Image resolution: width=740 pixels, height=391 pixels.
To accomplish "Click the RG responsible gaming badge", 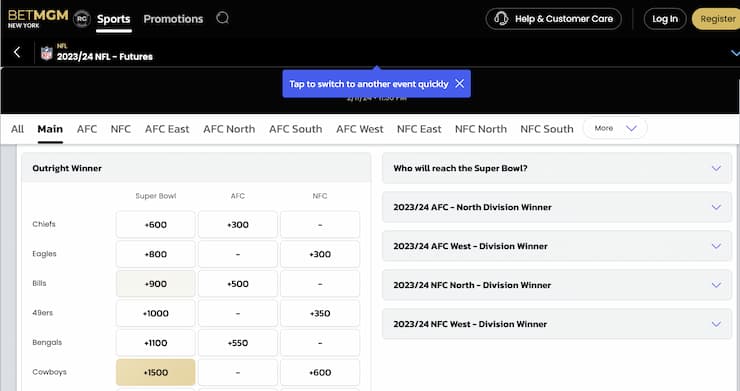I will pos(82,19).
